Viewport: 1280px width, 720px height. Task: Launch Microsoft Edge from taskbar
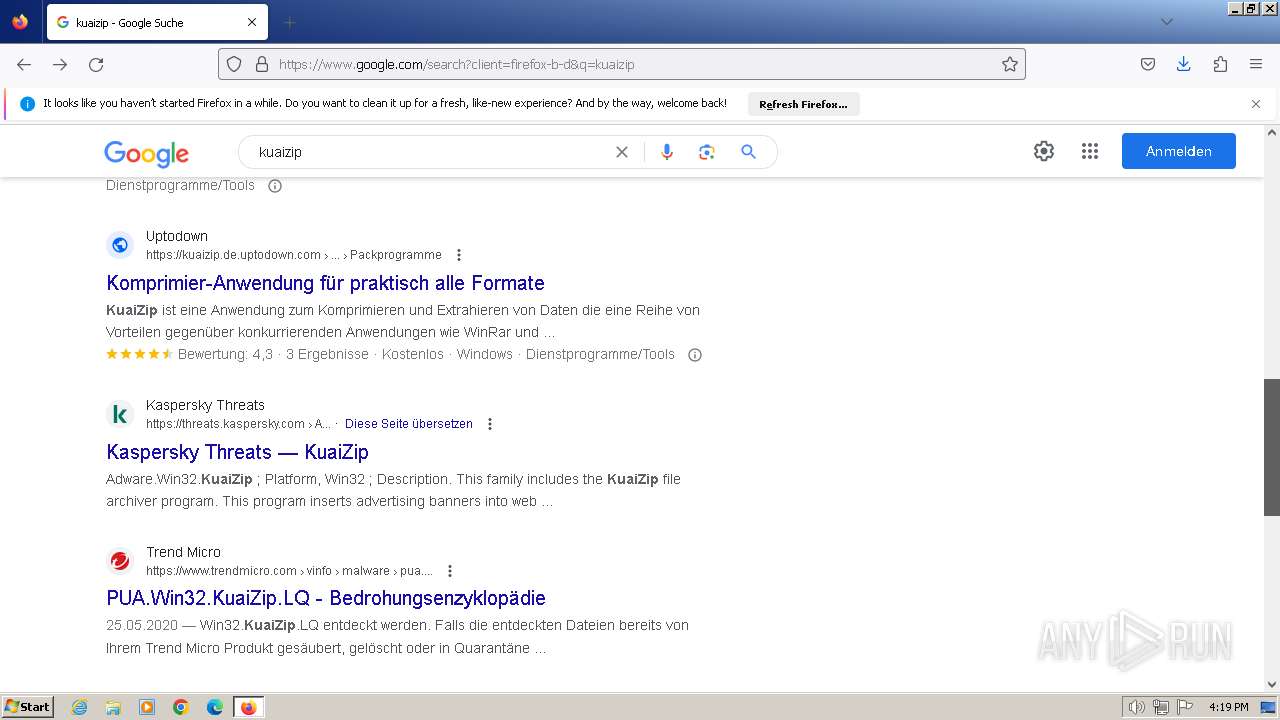click(x=215, y=707)
